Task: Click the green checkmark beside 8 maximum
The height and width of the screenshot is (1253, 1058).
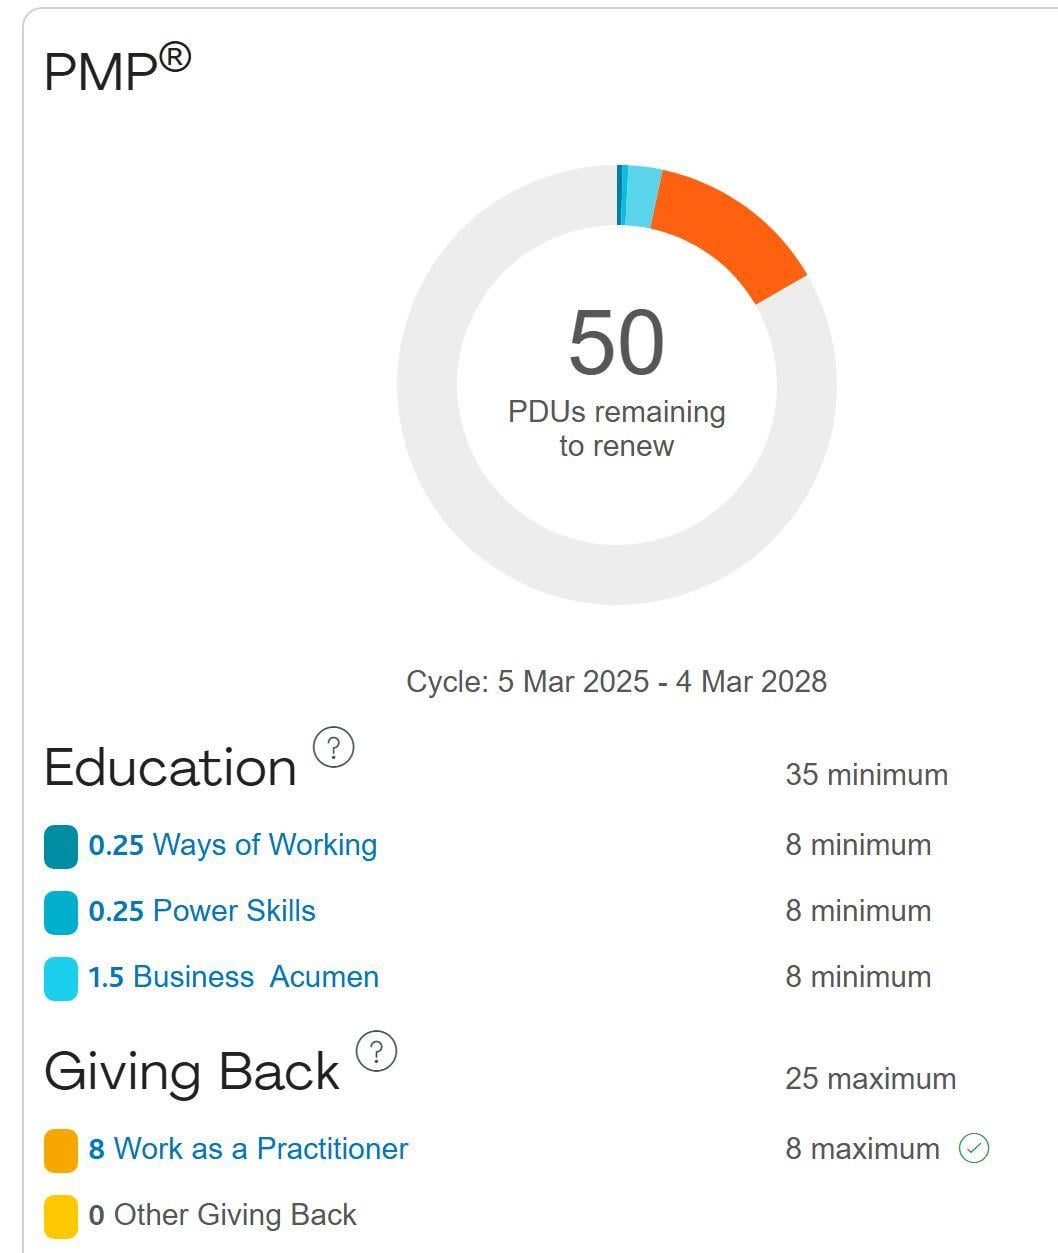Action: 973,1149
